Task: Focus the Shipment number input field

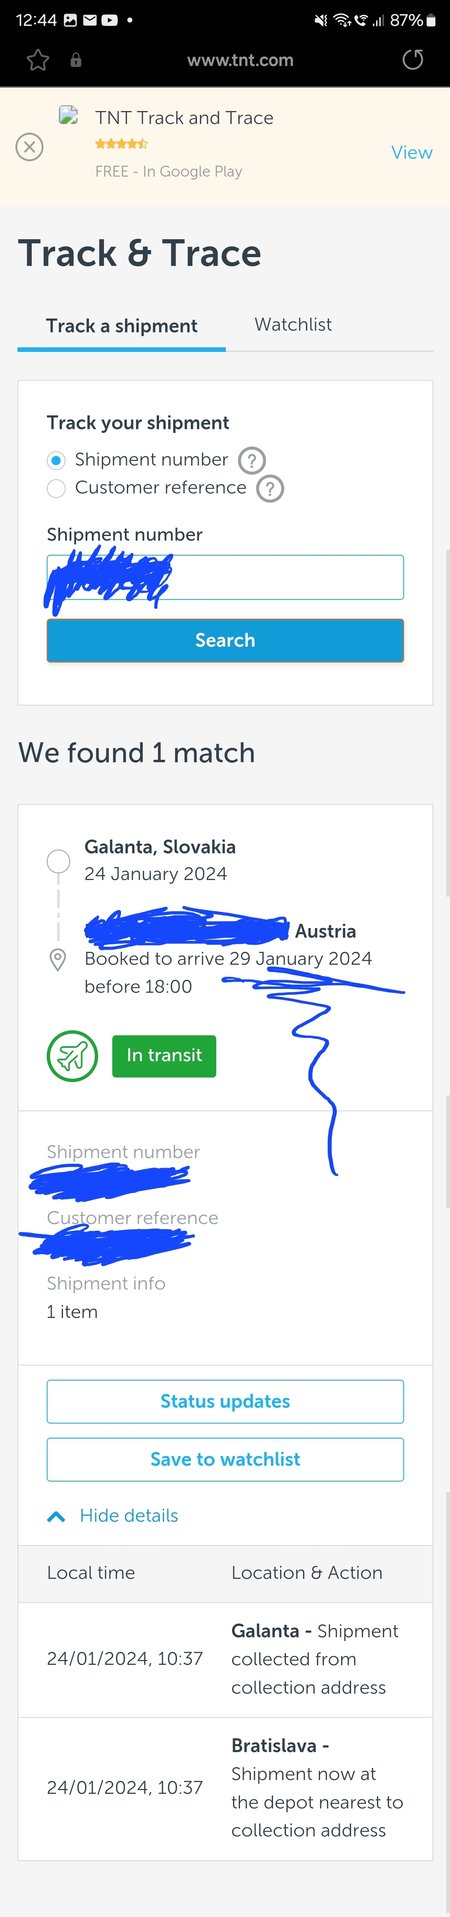Action: 225,577
